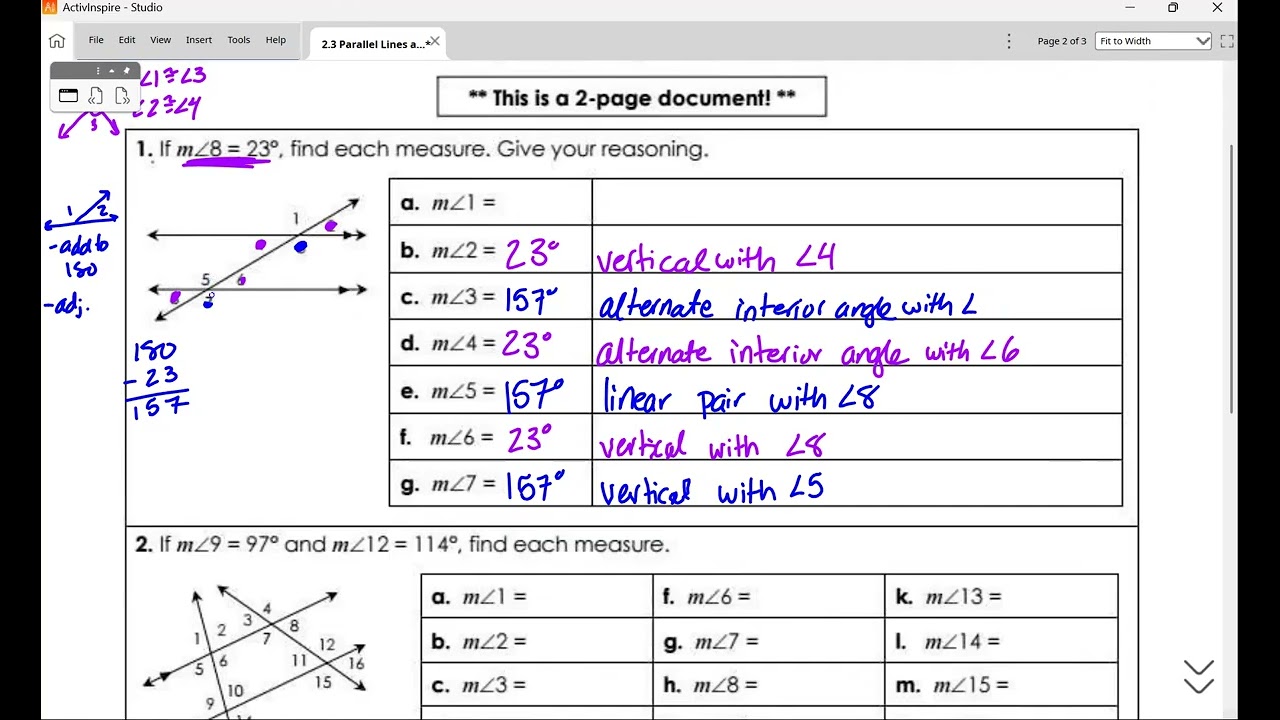Click problem 2 'If m∠9 = 97°' statement

click(x=402, y=545)
